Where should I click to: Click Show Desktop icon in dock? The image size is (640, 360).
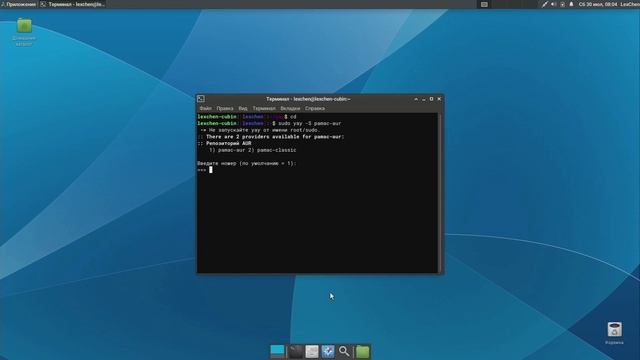coord(277,351)
